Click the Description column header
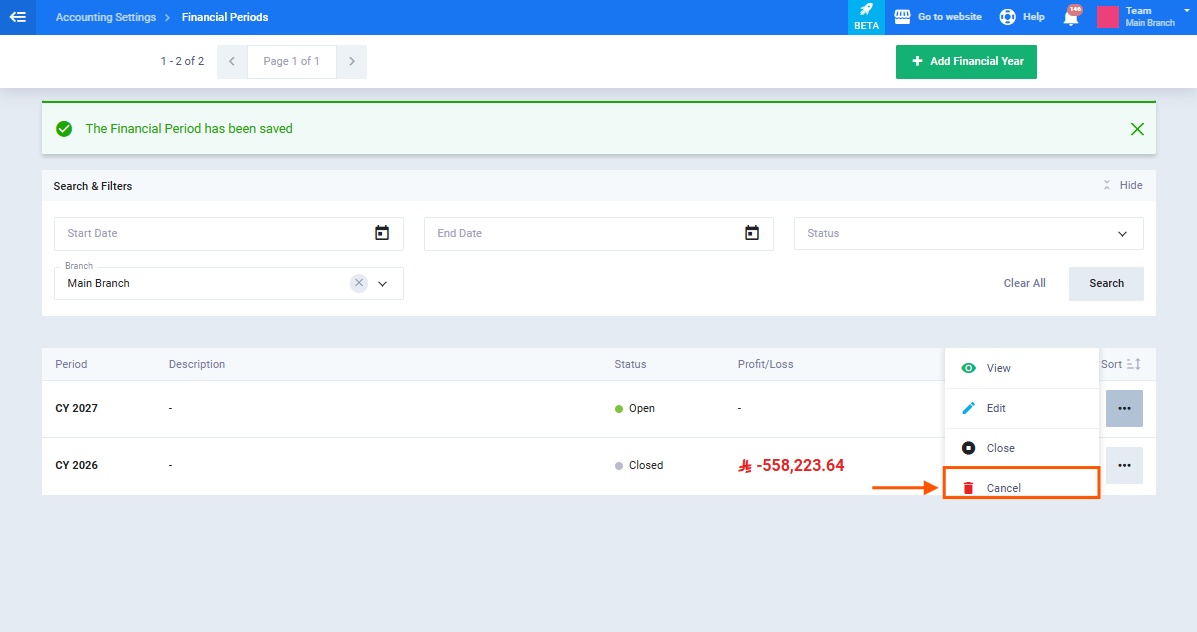This screenshot has width=1197, height=632. pos(197,364)
